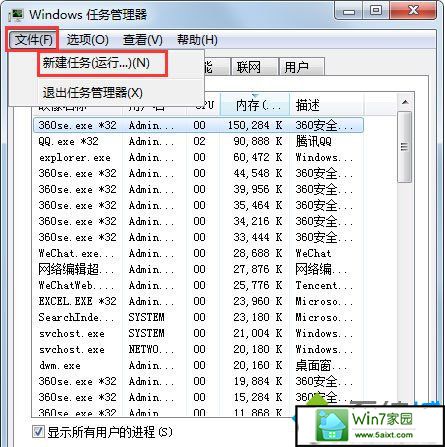Minimize the Task Manager window
The height and width of the screenshot is (447, 445).
(349, 12)
